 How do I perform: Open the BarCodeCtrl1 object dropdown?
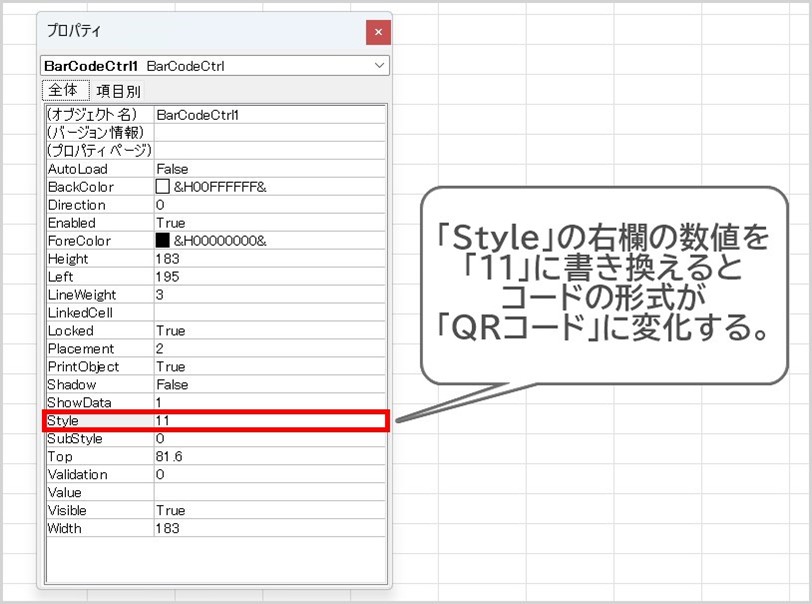pos(380,66)
